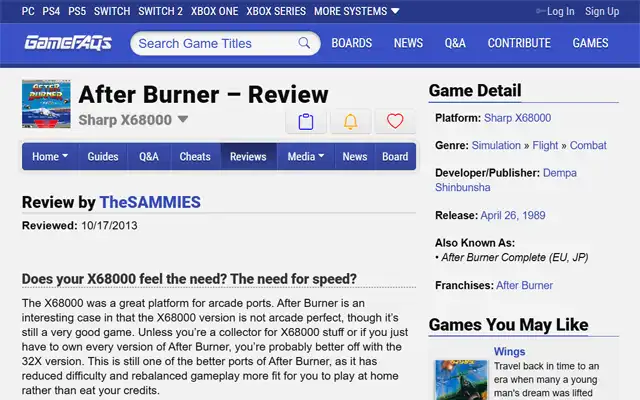Click the Flight genre link

tap(545, 145)
